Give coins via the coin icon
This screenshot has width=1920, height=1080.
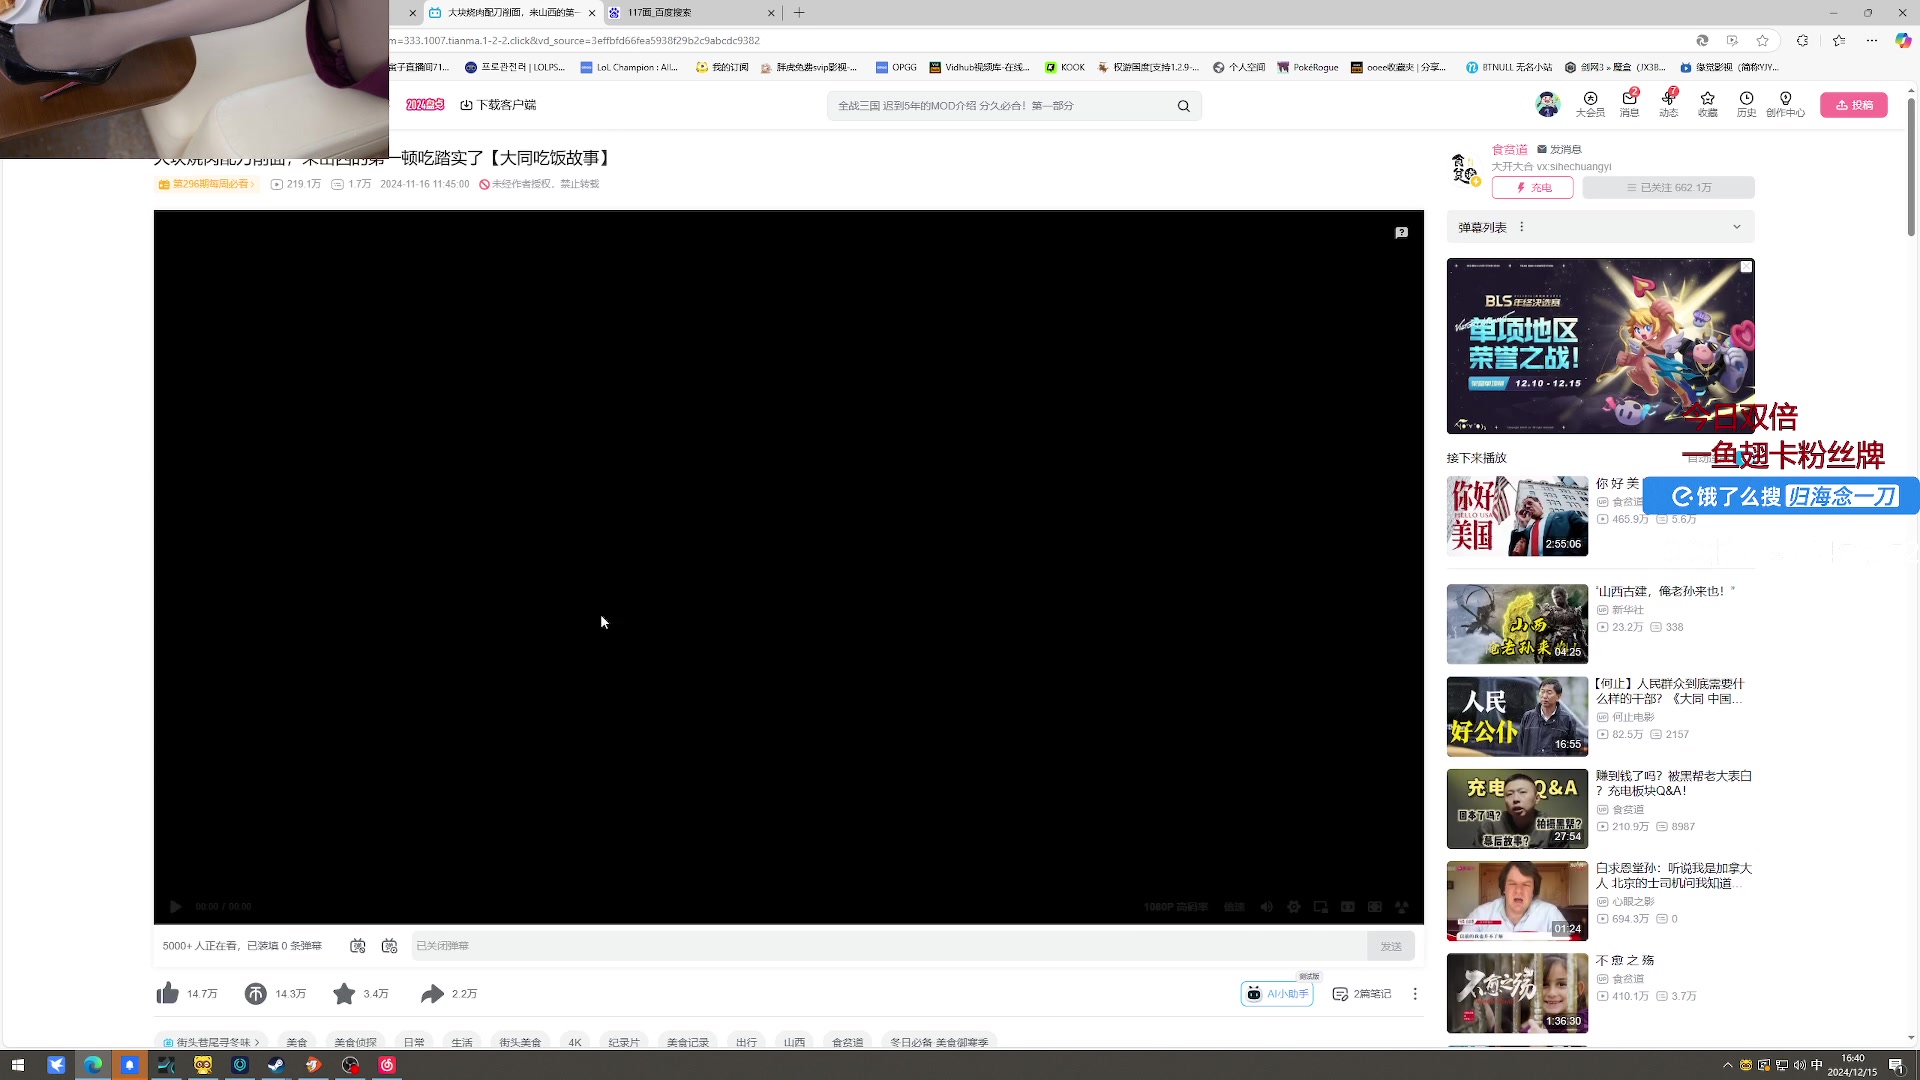click(x=256, y=993)
